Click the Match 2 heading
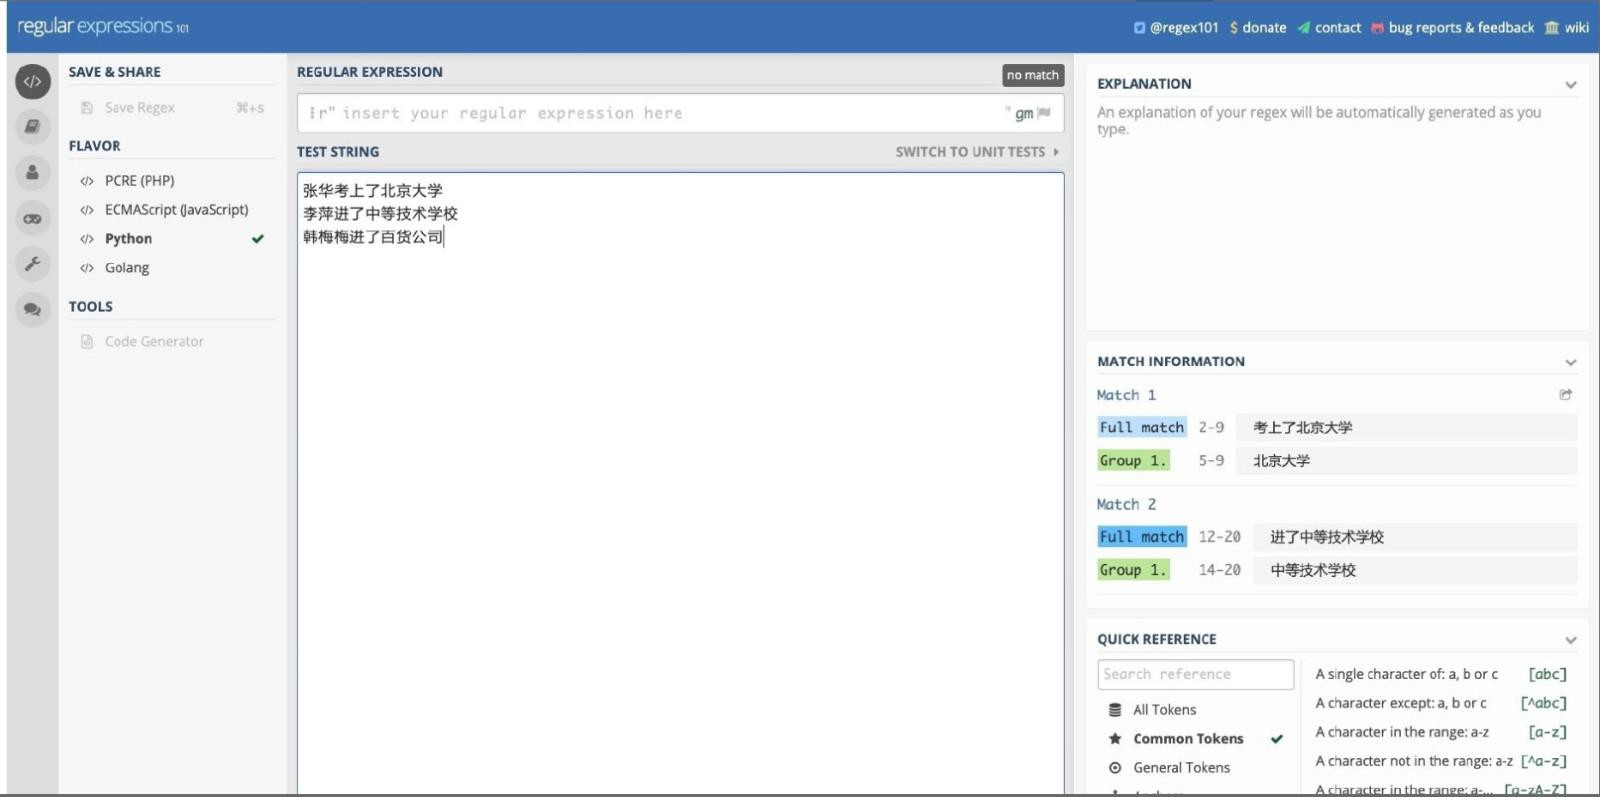Viewport: 1600px width, 797px height. tap(1126, 505)
